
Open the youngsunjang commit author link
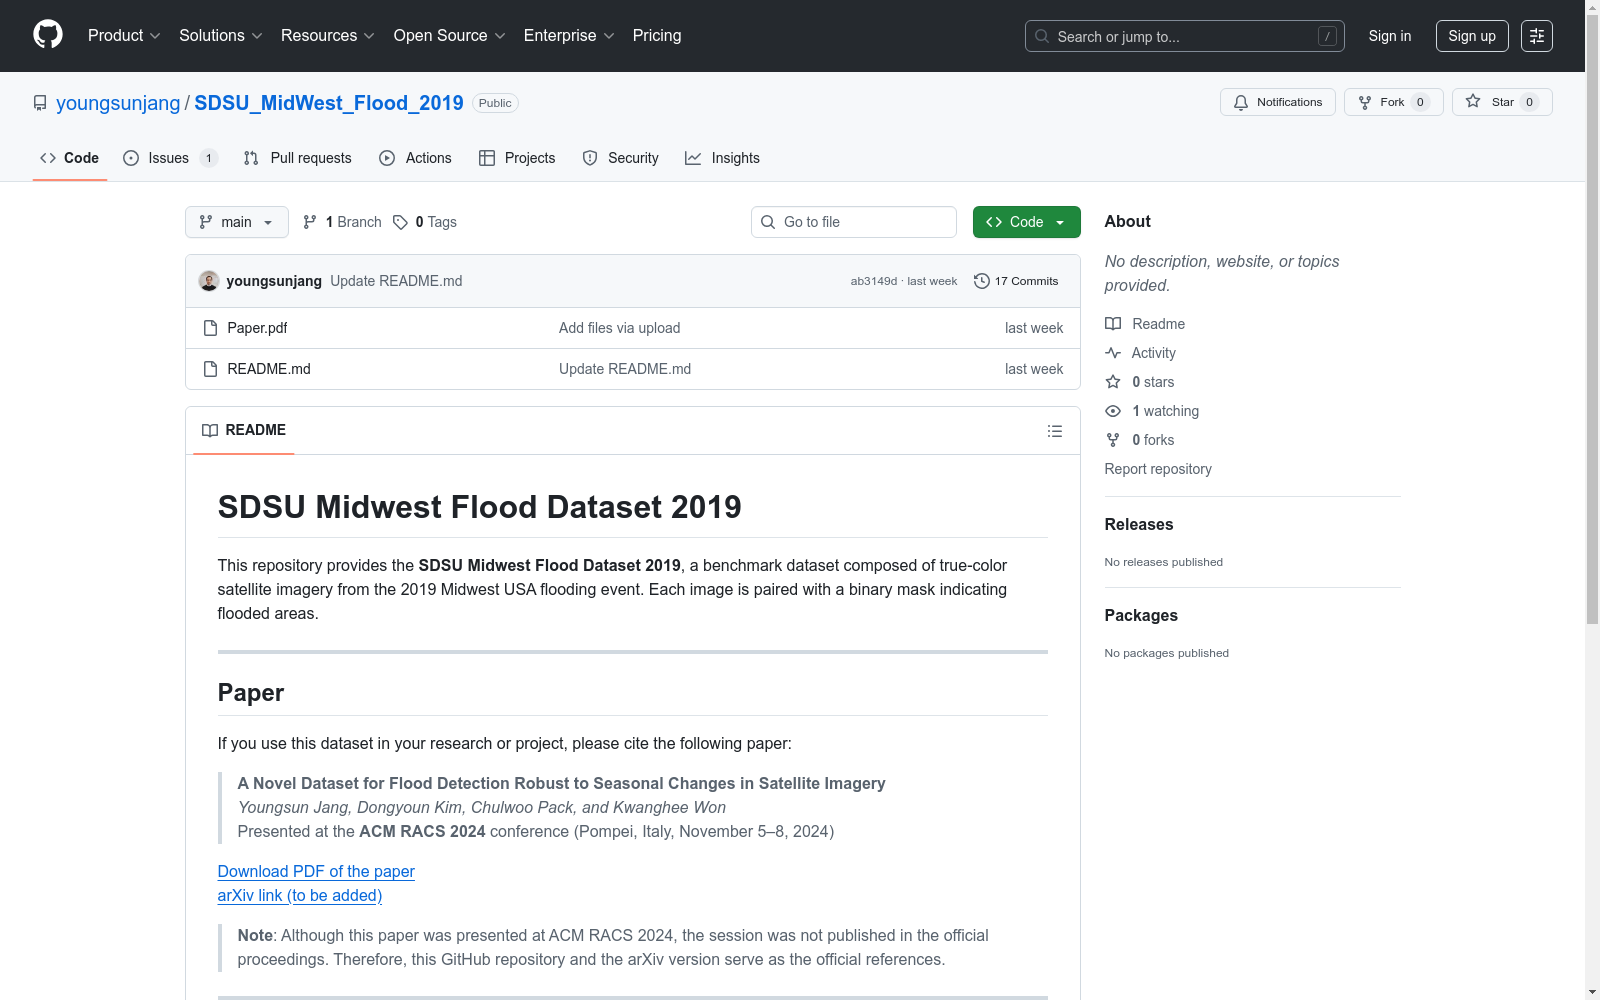tap(274, 281)
